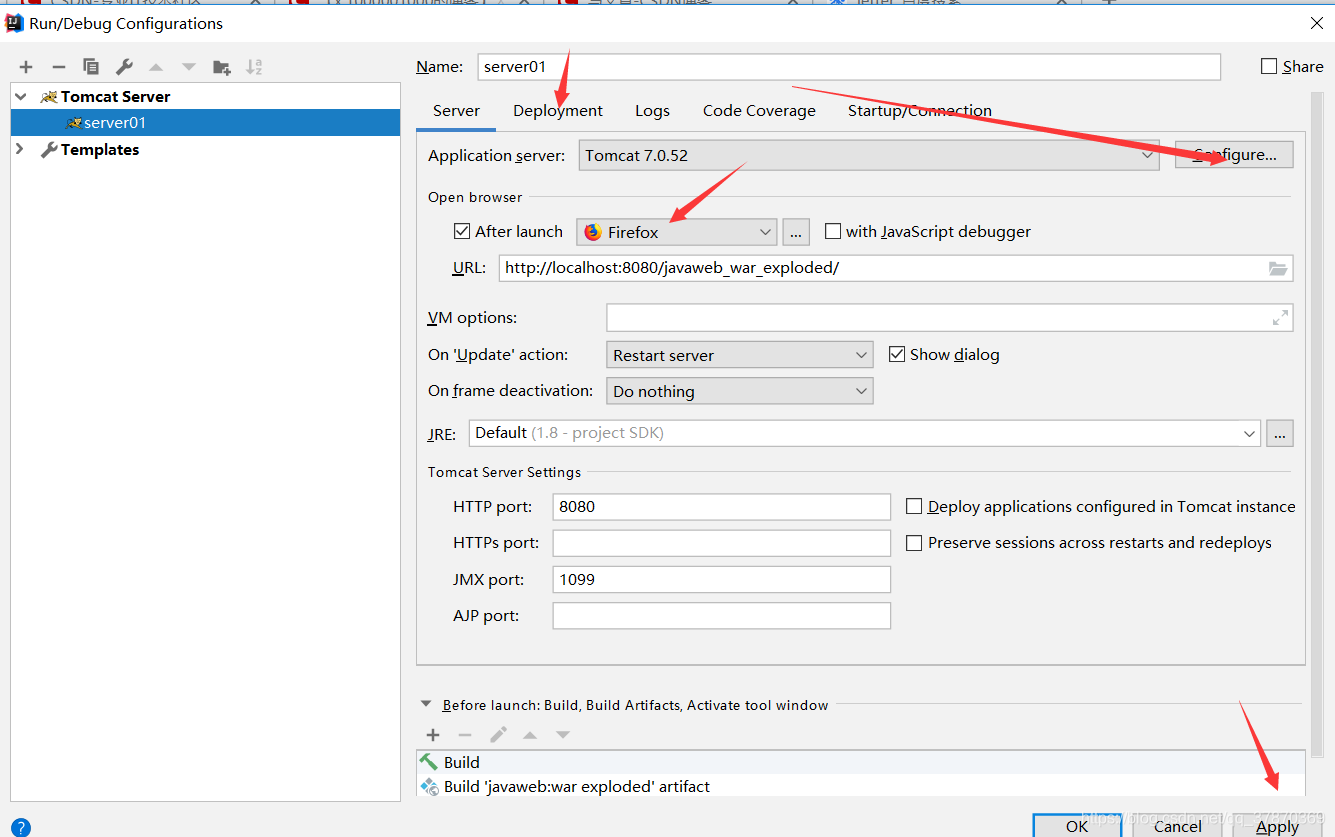Switch to Startup/Connection tab
This screenshot has height=837, width=1335.
[920, 111]
